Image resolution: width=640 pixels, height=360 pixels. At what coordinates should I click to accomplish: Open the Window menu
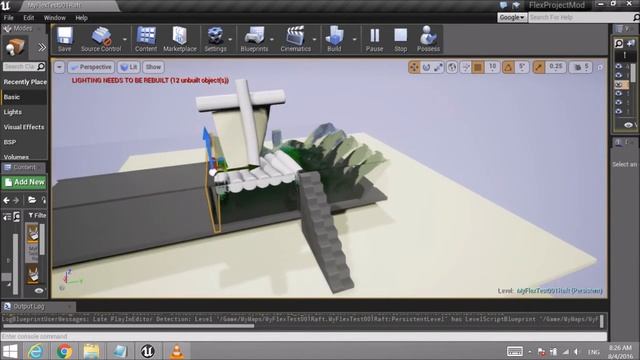(x=54, y=18)
